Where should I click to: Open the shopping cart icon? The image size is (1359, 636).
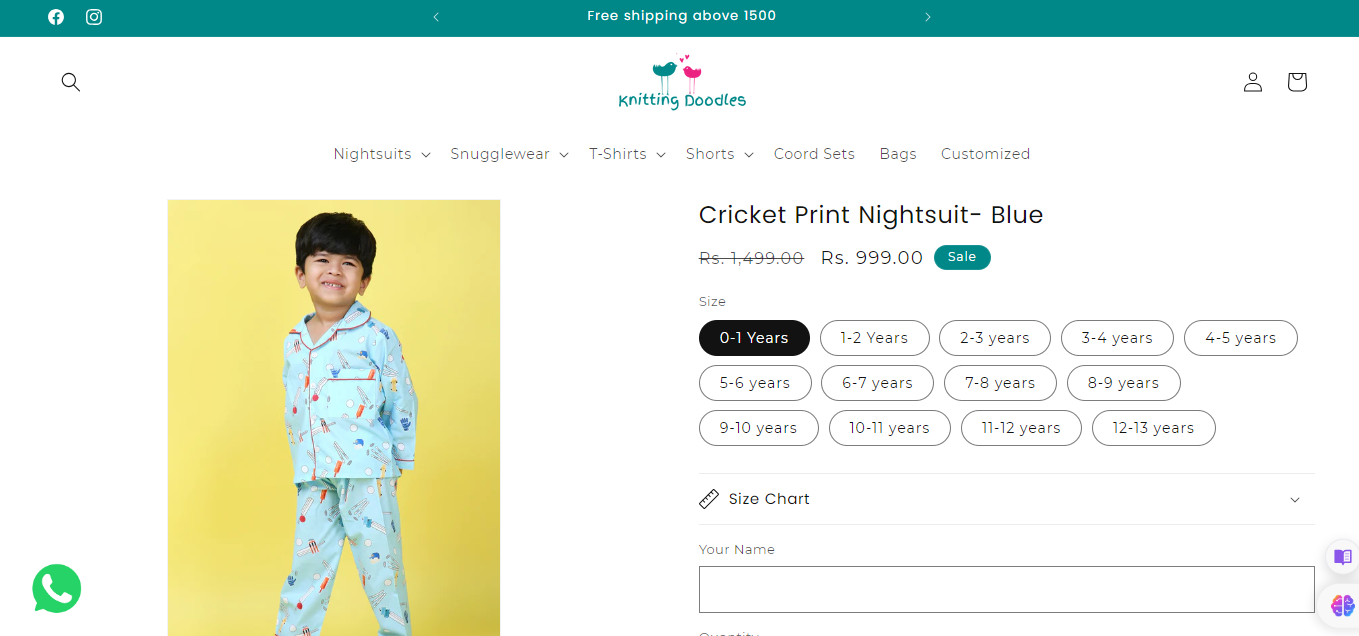pyautogui.click(x=1297, y=82)
